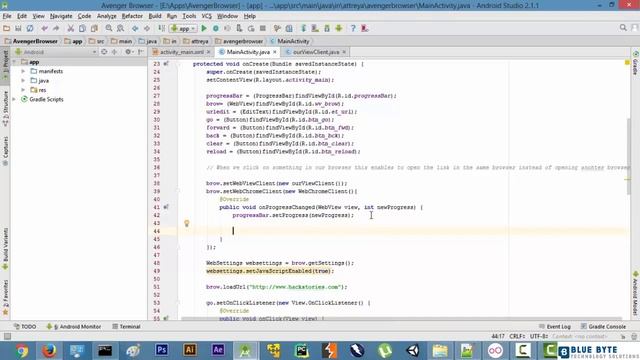The height and width of the screenshot is (360, 640).
Task: Open the File menu
Action: tap(7, 16)
